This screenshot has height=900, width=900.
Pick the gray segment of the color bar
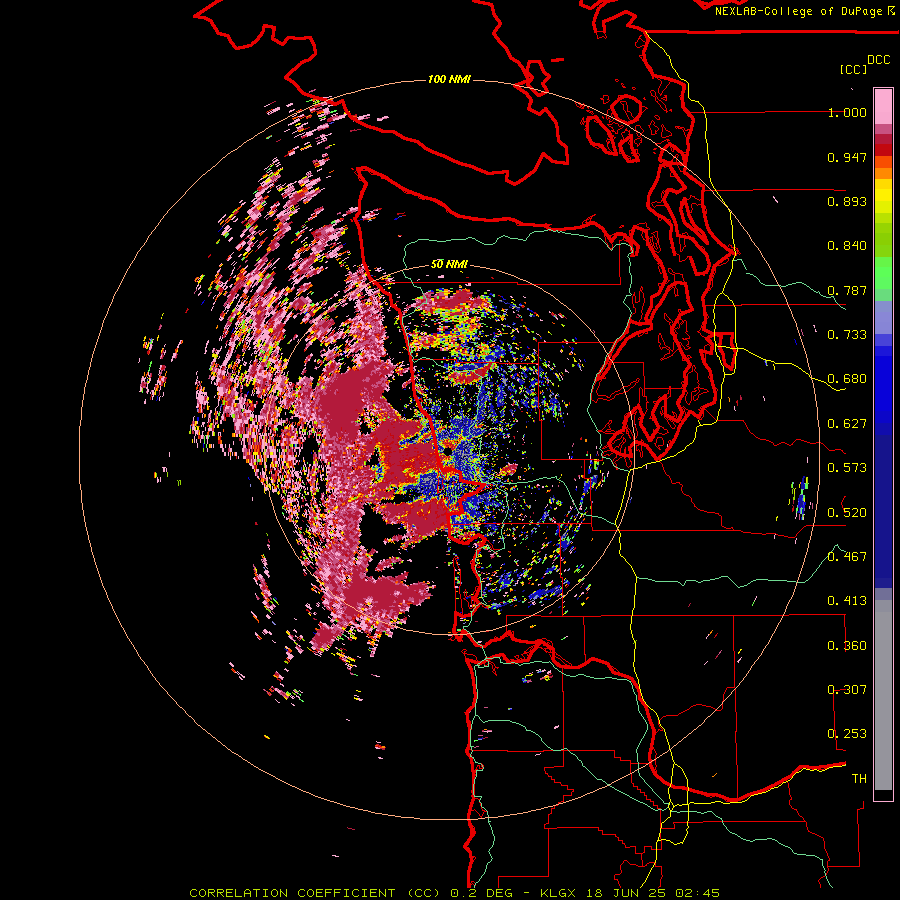click(x=883, y=695)
